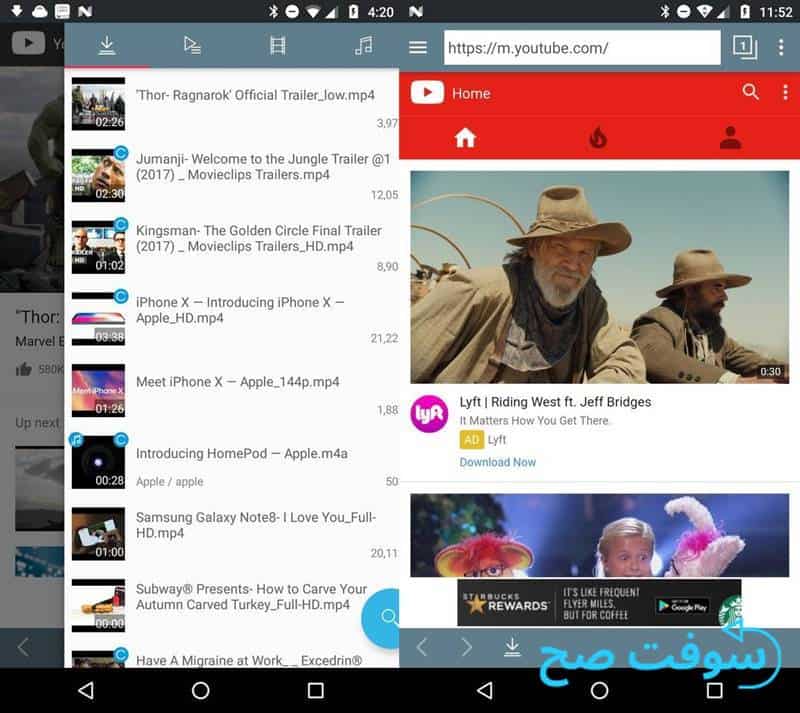Open Kingsman The Golden Circle Final Trailer file
The width and height of the screenshot is (800, 713).
(x=232, y=247)
